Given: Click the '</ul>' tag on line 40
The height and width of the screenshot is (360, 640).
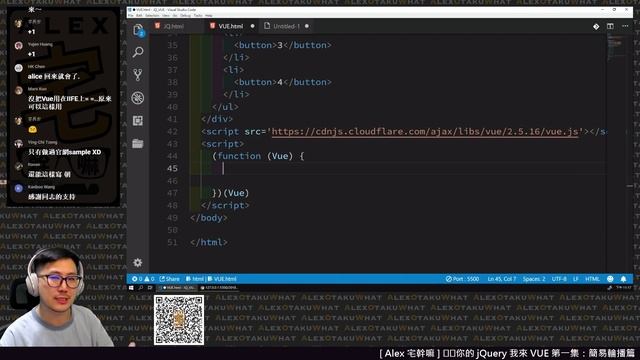Looking at the screenshot, I should click(x=225, y=107).
